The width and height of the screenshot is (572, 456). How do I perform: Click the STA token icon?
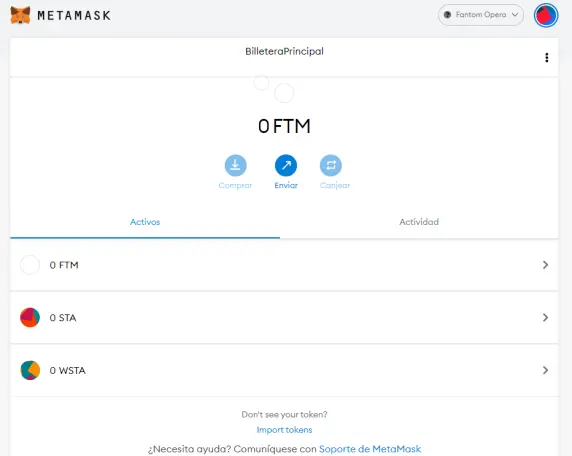(30, 317)
